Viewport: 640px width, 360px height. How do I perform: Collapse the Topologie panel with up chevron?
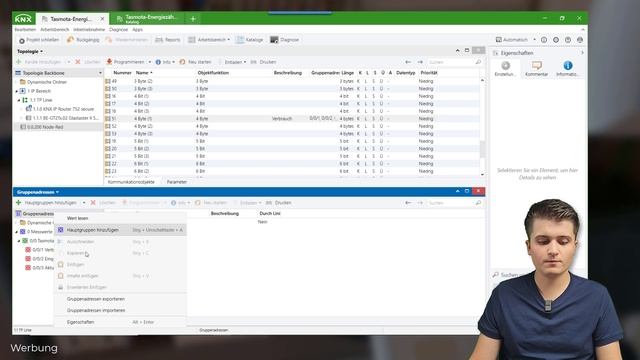tap(458, 51)
